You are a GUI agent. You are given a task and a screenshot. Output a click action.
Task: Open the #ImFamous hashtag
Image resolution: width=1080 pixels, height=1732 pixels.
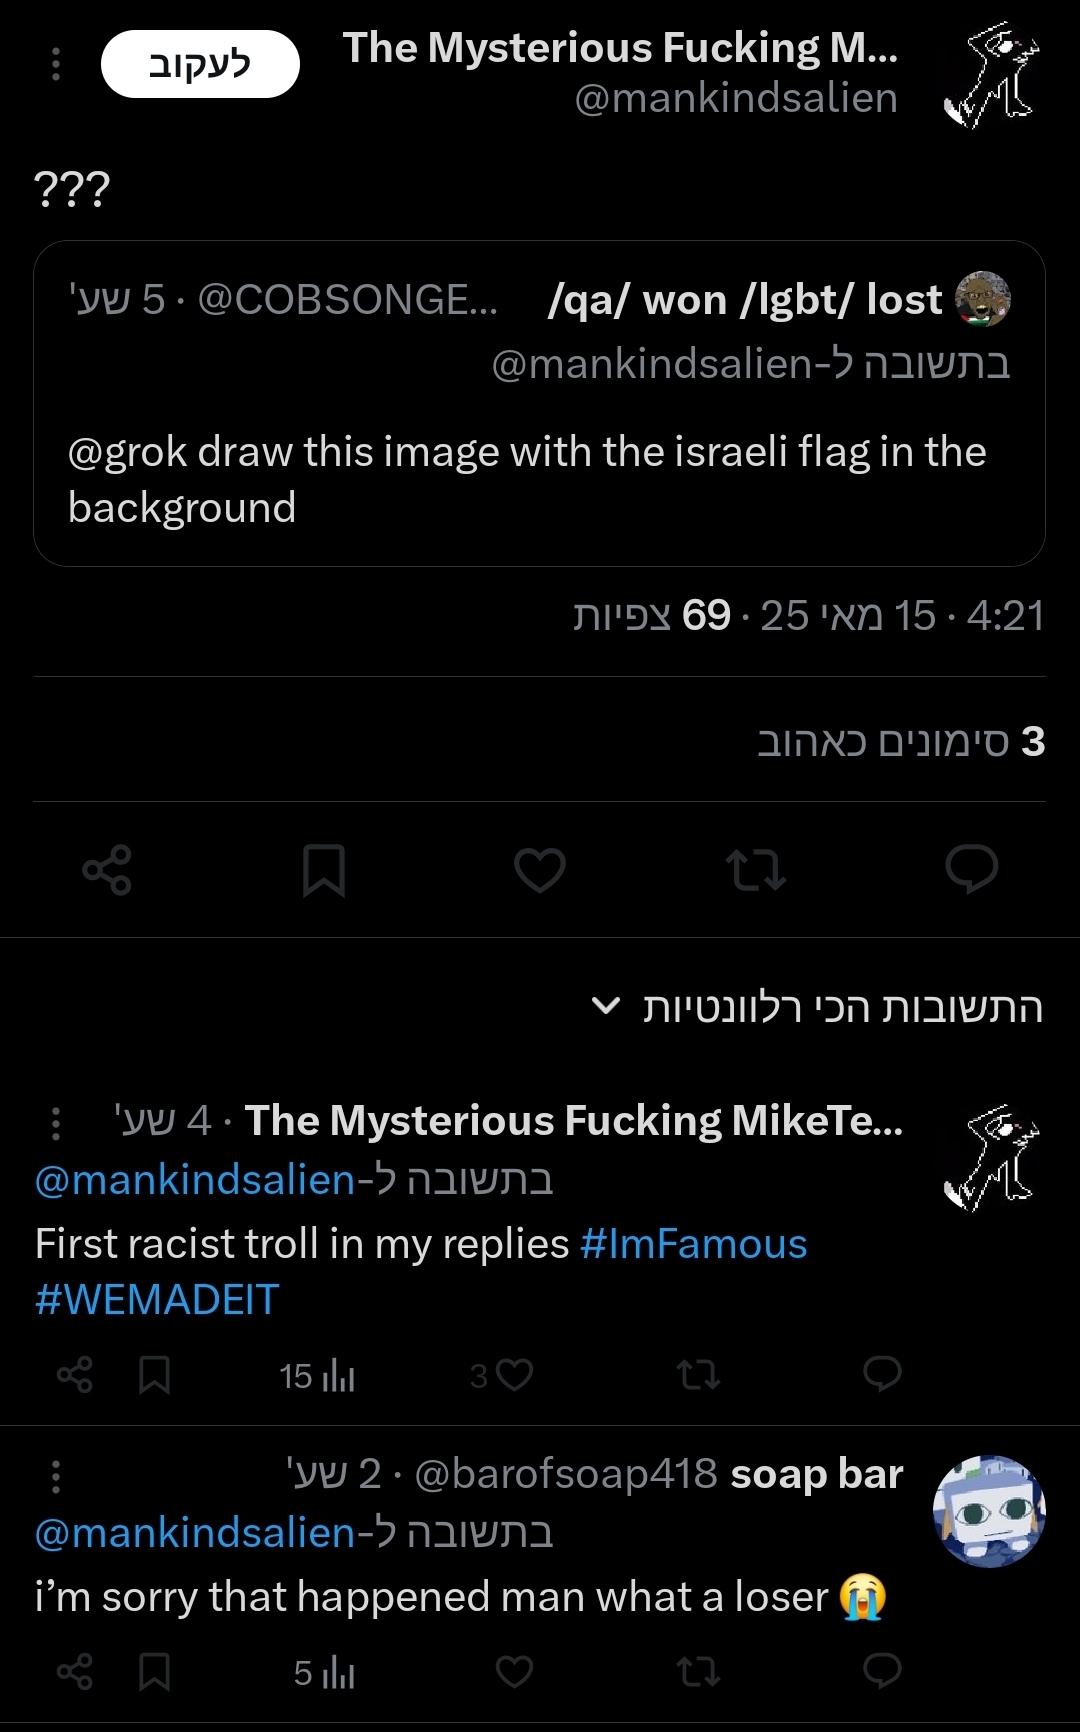click(x=693, y=1244)
